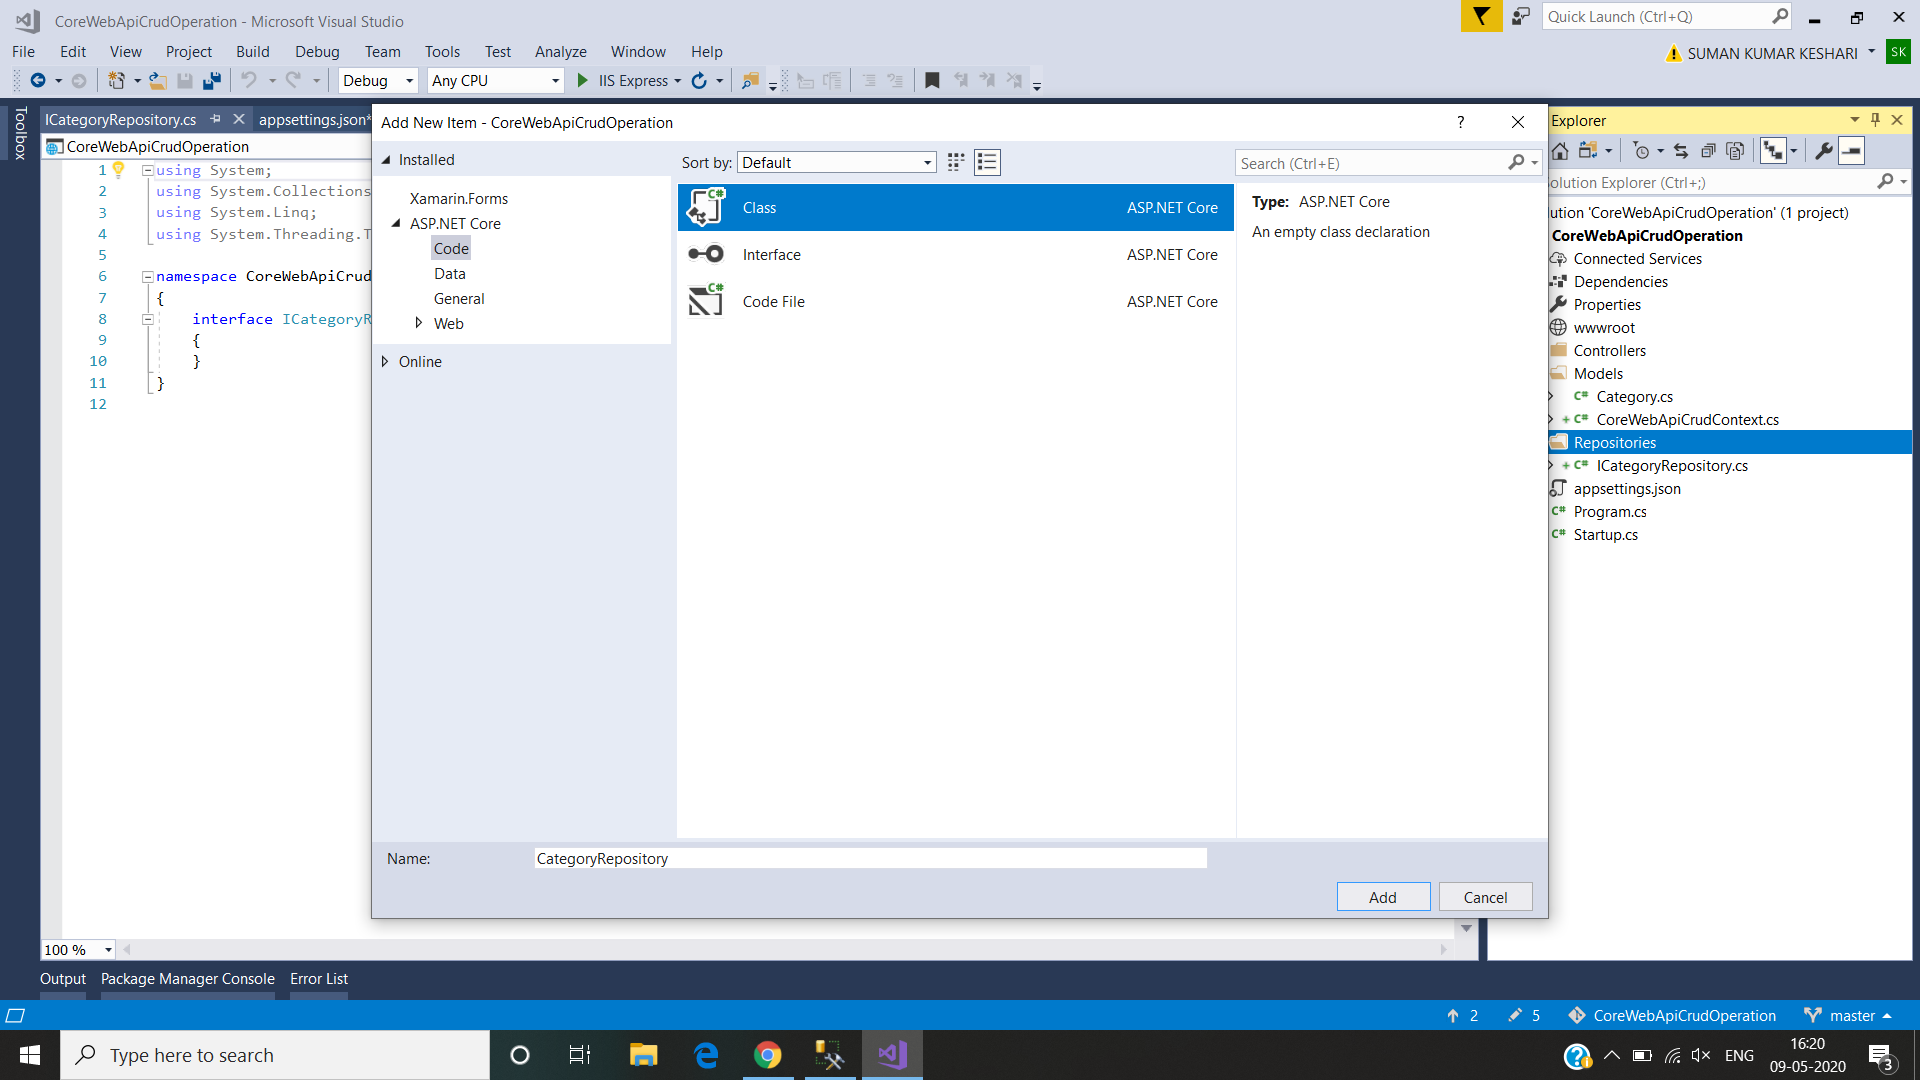Click the Add button in dialog
1920x1080 pixels.
(x=1383, y=897)
